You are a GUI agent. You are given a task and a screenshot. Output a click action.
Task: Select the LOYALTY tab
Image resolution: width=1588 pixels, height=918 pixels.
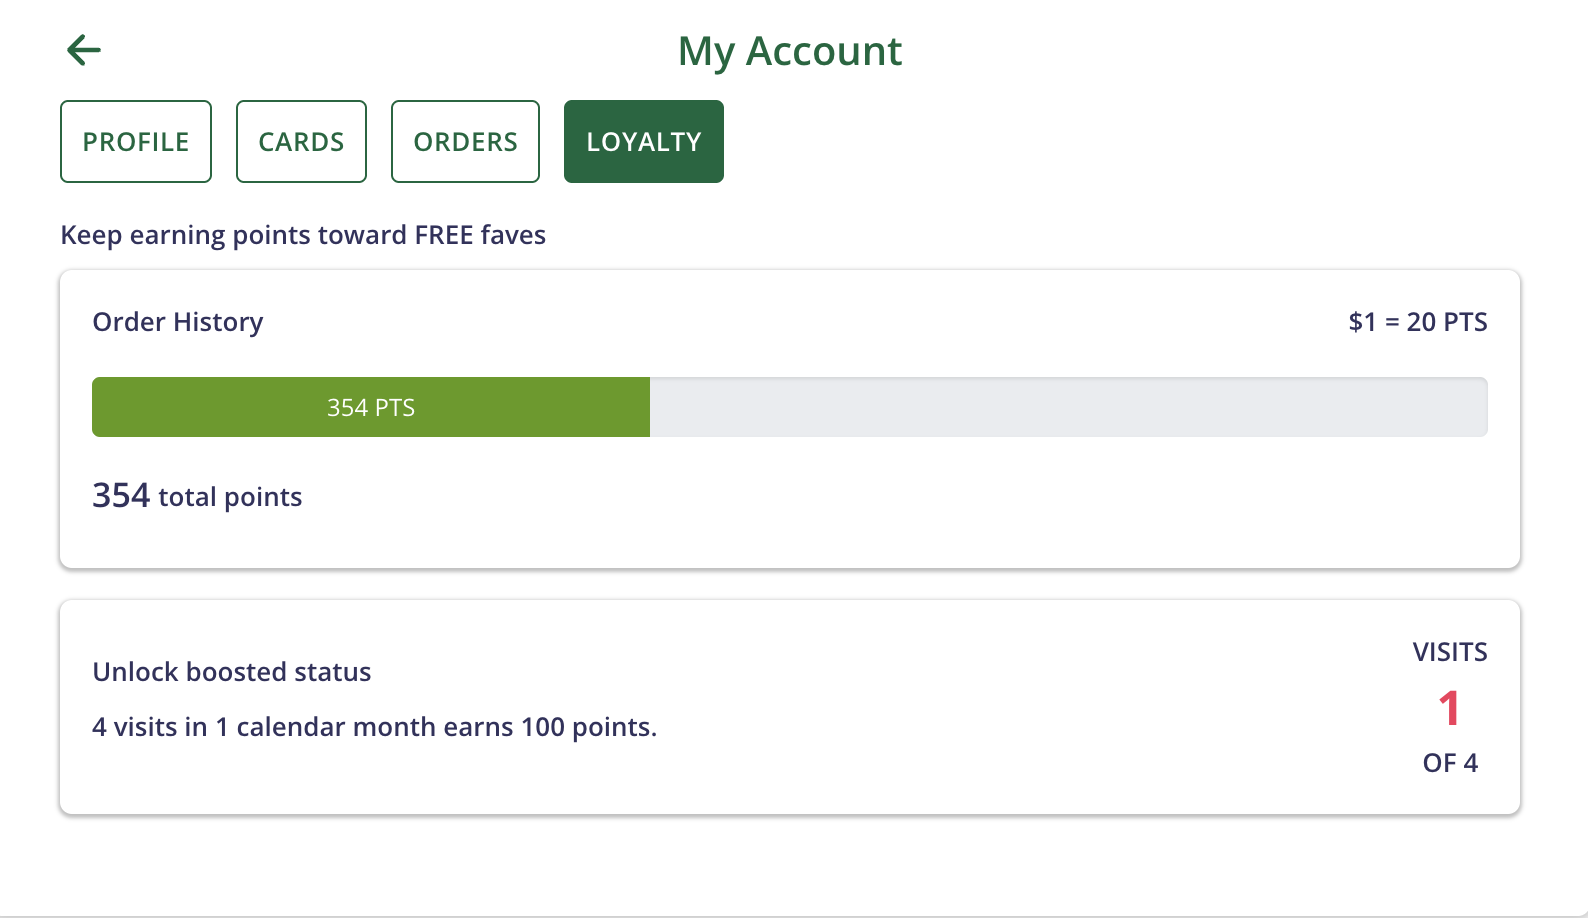[x=643, y=142]
